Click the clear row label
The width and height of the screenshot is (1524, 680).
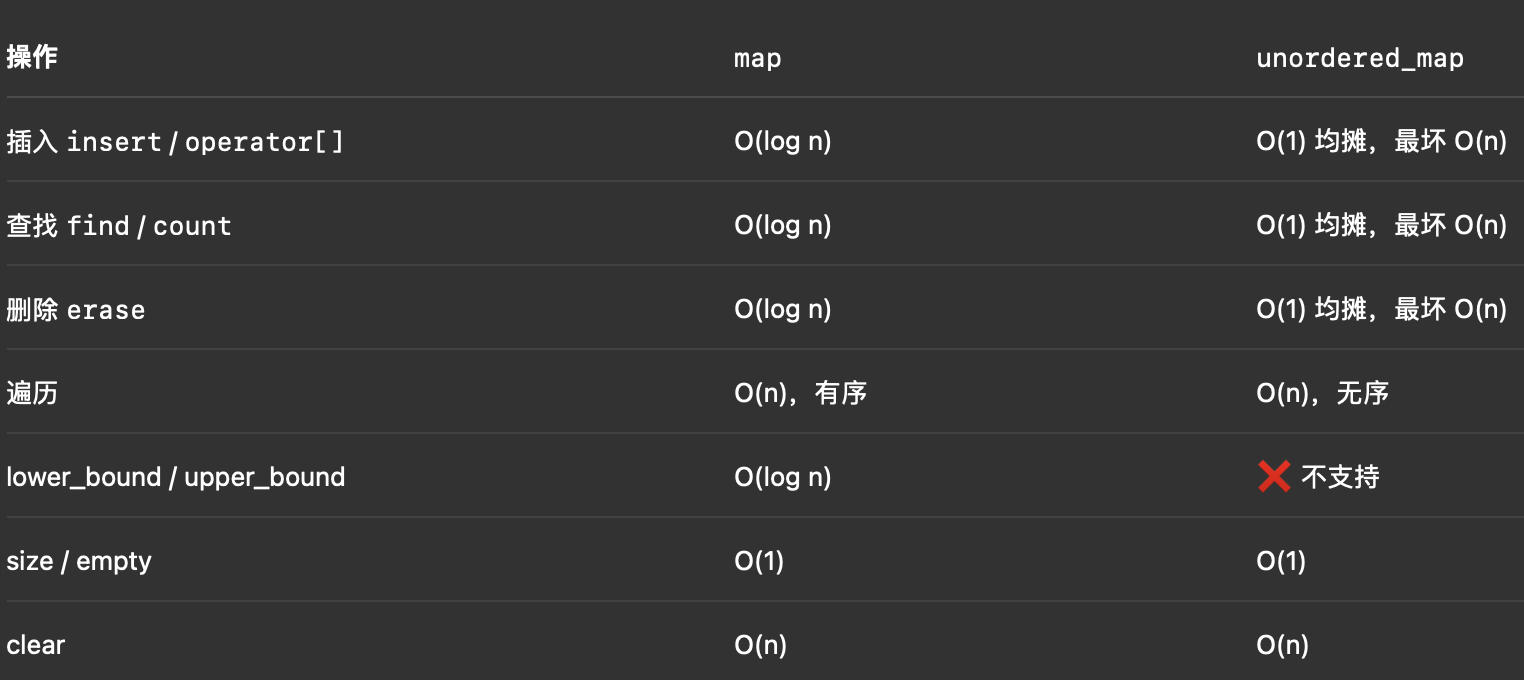[x=36, y=645]
